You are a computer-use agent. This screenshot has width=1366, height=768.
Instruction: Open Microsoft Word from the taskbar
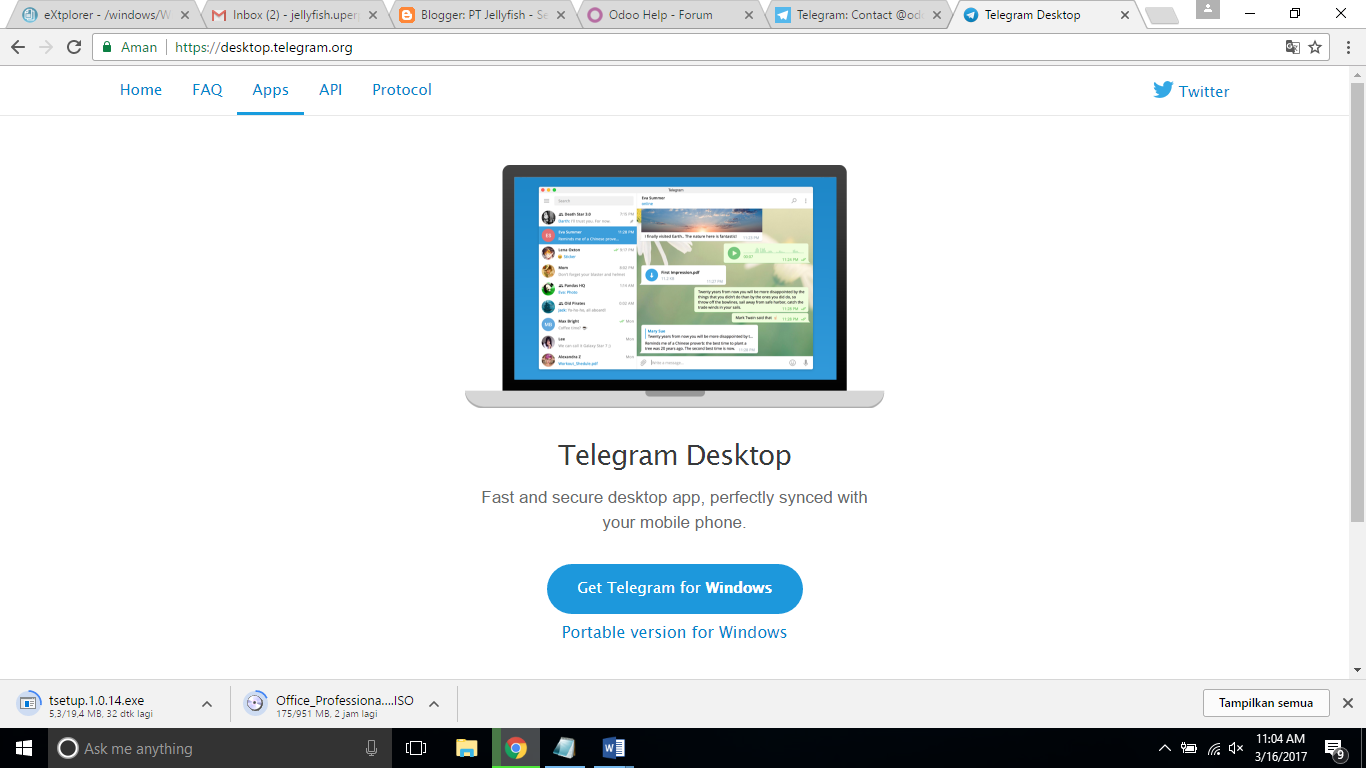(x=614, y=748)
